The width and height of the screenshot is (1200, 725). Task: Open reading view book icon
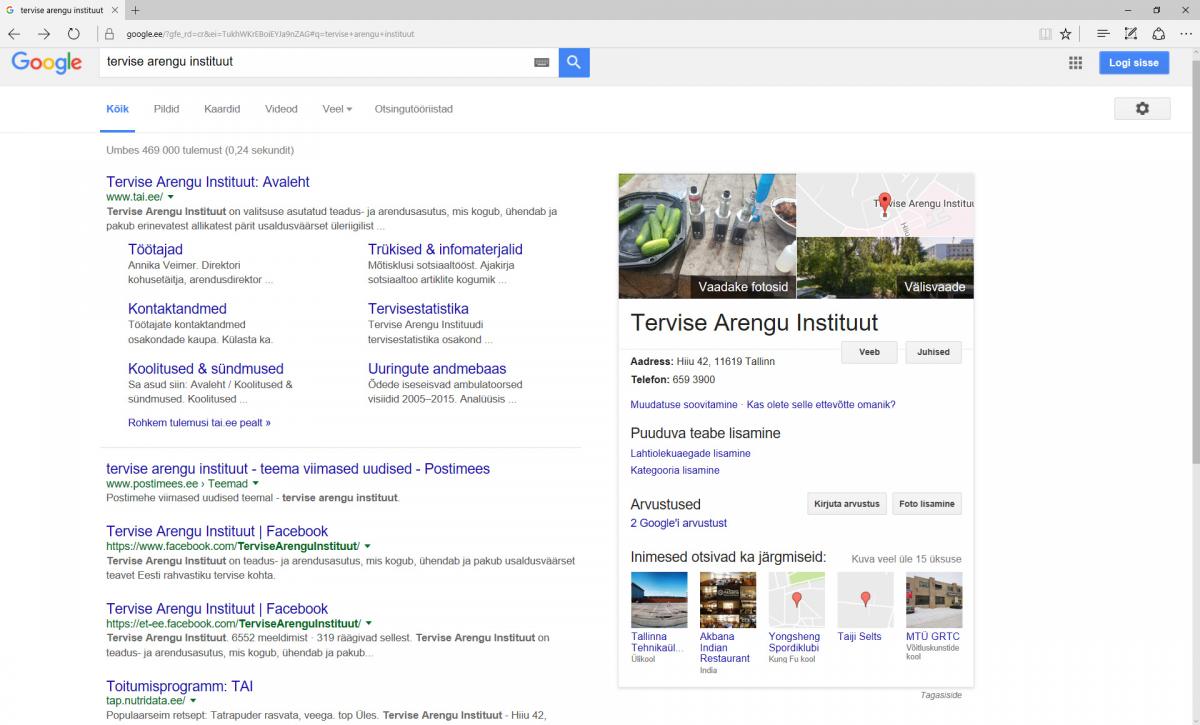[1045, 33]
